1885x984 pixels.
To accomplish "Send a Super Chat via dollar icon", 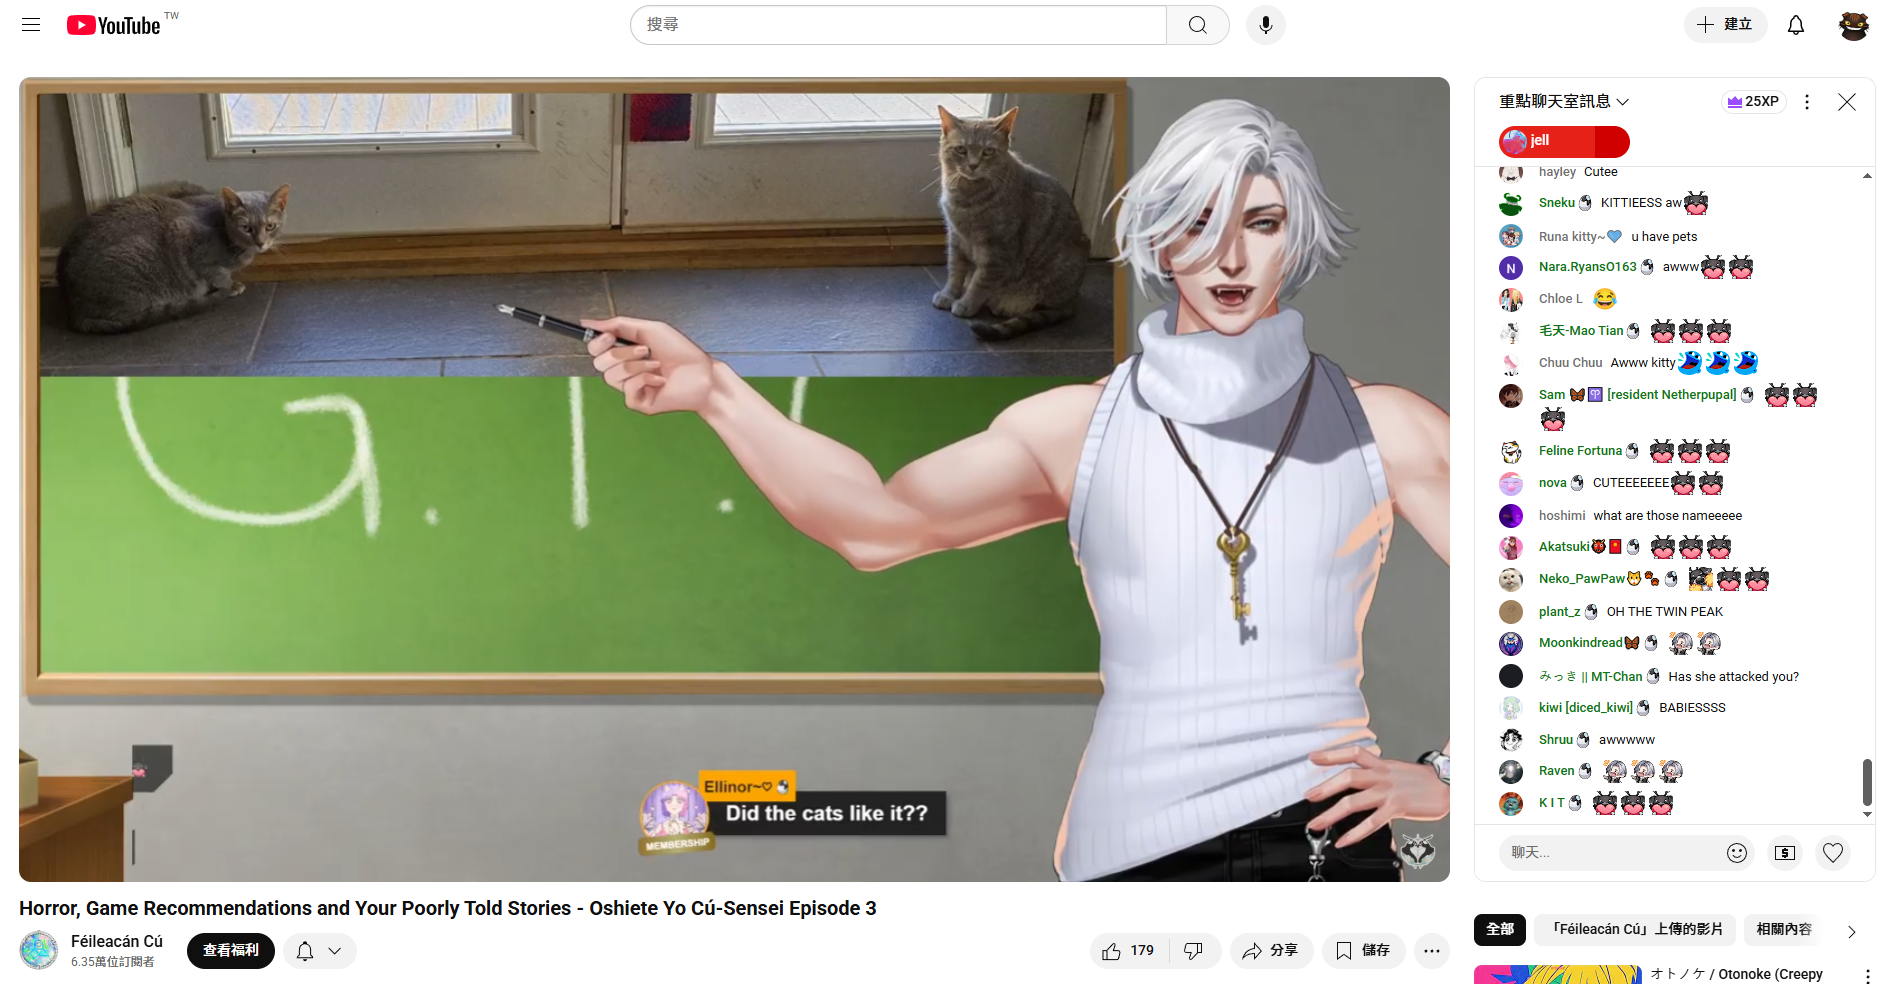I will coord(1785,852).
